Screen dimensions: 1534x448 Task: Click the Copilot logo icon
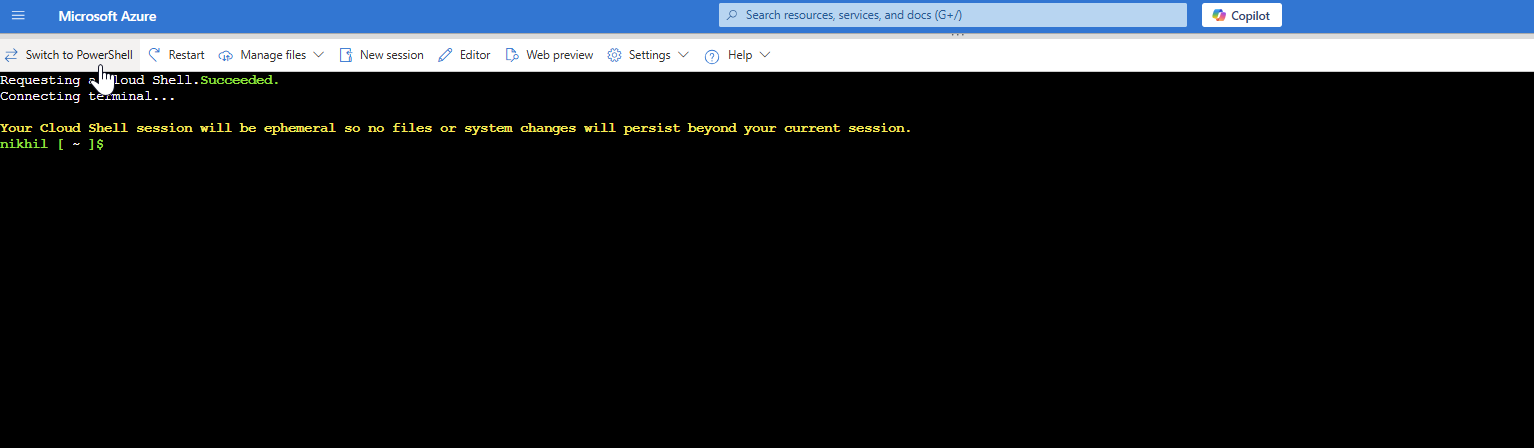click(x=1219, y=15)
